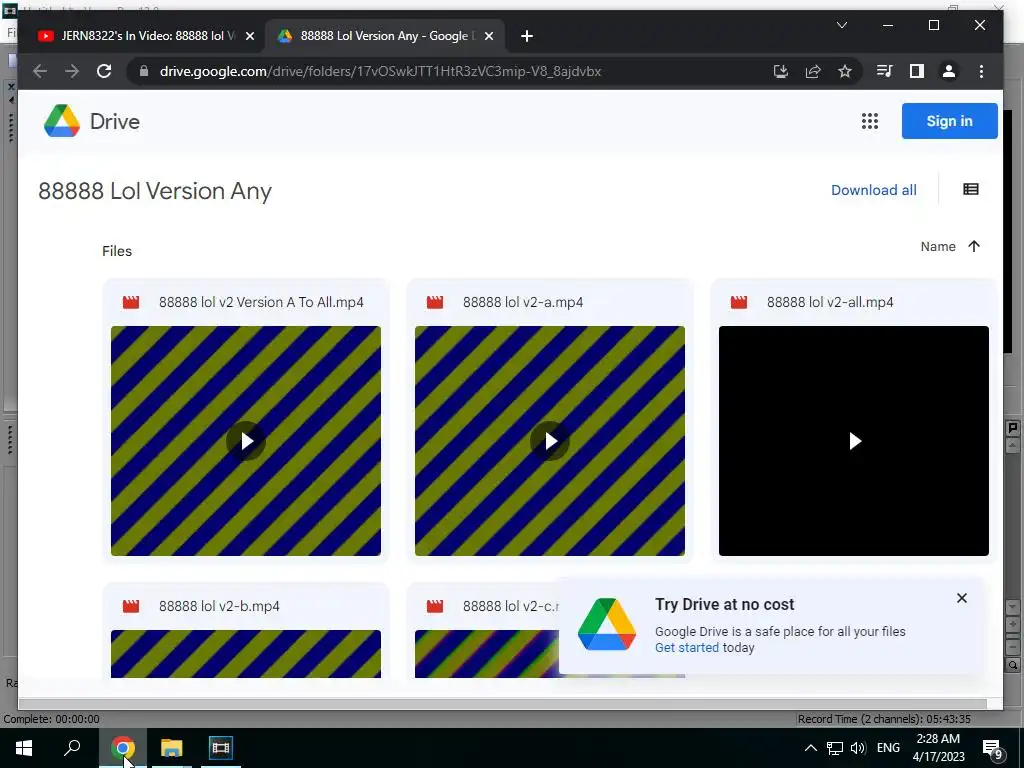Play 88888 lol v2 Version A To All.mp4 thumbnail

(x=246, y=441)
